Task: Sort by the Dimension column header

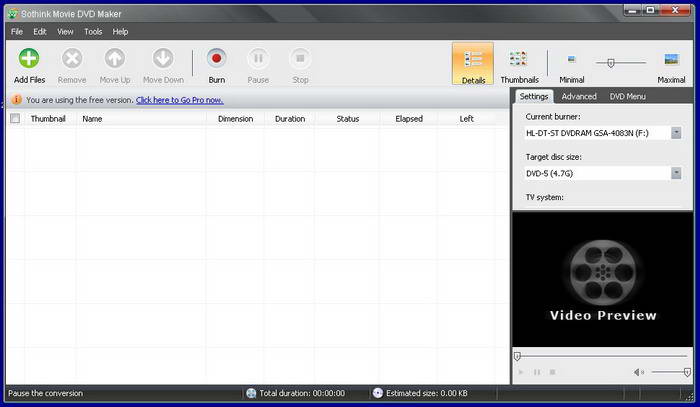Action: point(235,119)
